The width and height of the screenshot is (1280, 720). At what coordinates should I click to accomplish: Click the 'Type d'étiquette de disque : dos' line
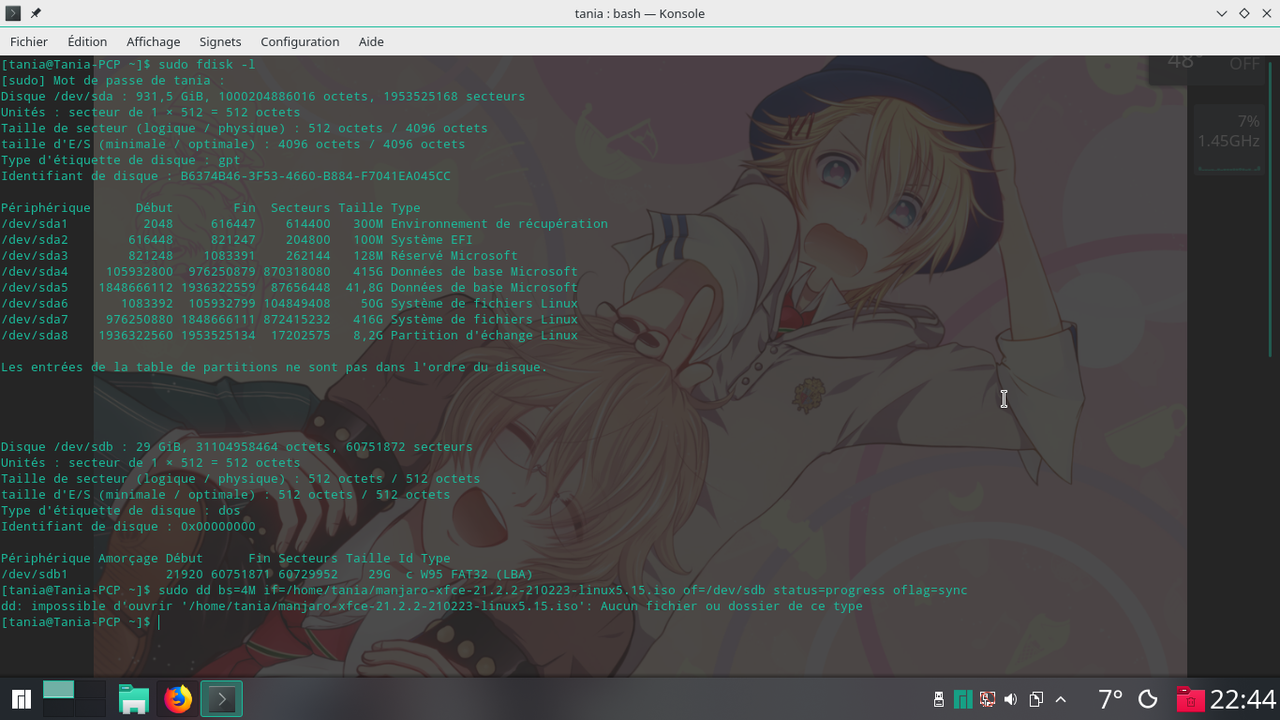click(x=120, y=511)
